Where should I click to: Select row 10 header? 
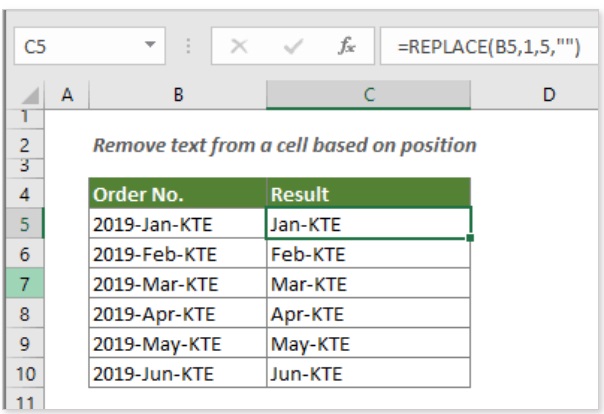click(25, 373)
